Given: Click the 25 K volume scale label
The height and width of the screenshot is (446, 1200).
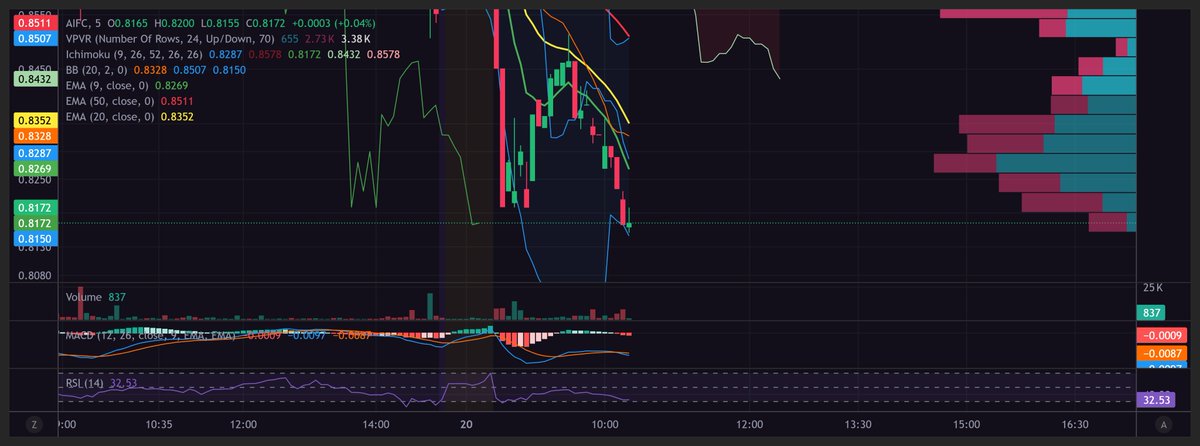Looking at the screenshot, I should 1154,287.
